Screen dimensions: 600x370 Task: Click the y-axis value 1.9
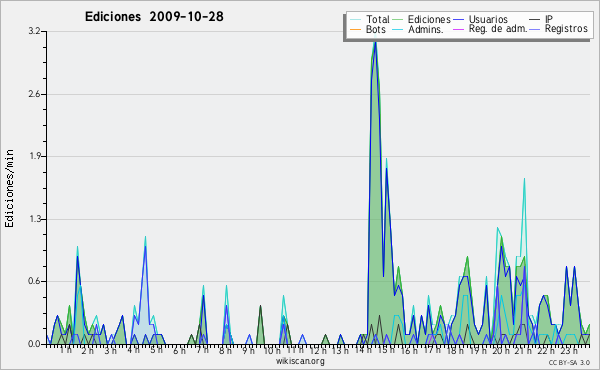click(35, 156)
